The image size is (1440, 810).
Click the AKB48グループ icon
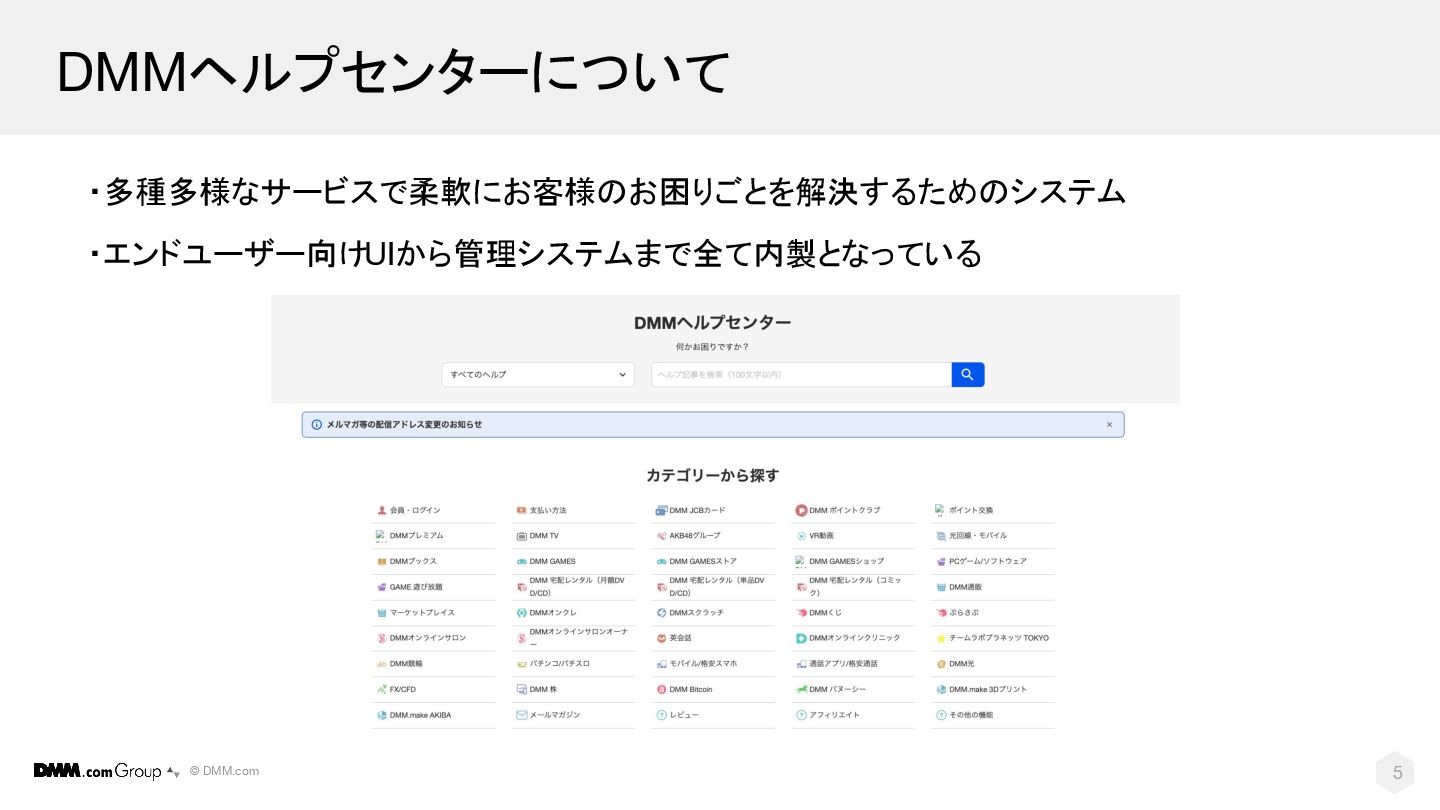661,536
